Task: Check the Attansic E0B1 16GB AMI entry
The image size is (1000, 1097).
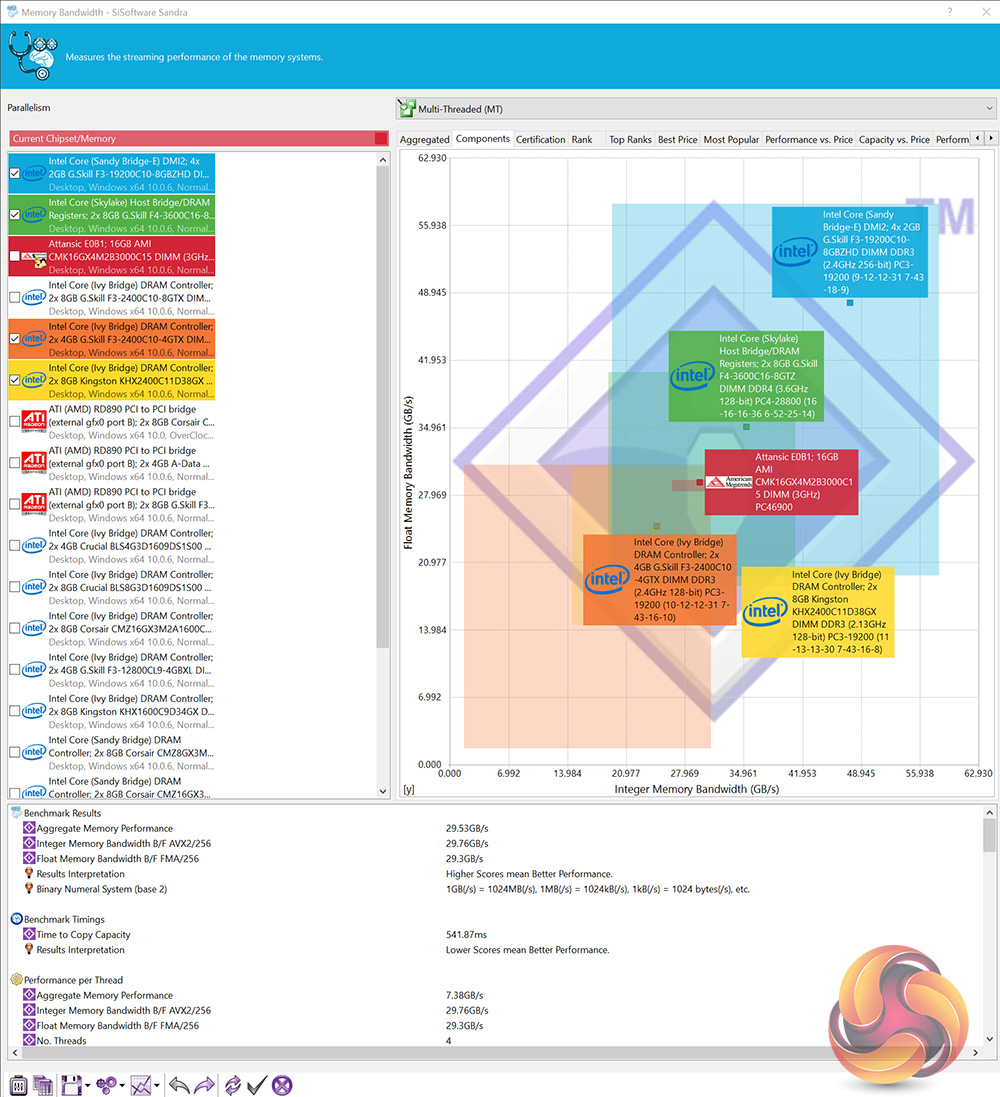Action: click(15, 257)
